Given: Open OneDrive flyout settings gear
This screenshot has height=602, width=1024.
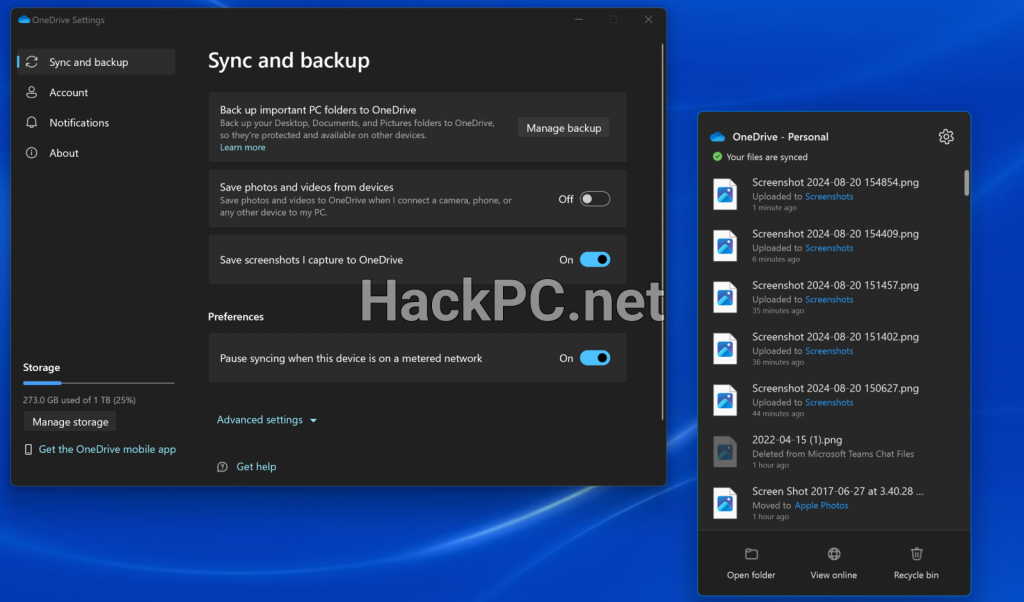Looking at the screenshot, I should pyautogui.click(x=946, y=136).
